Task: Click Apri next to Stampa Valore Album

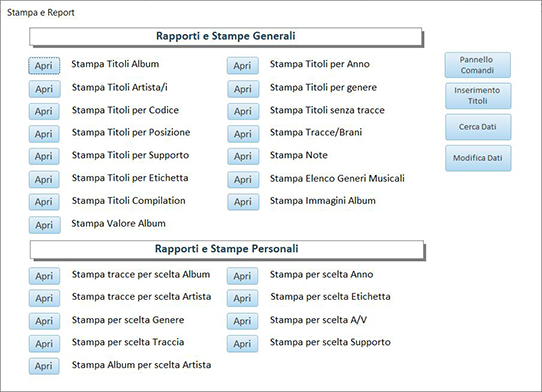Action: point(44,225)
